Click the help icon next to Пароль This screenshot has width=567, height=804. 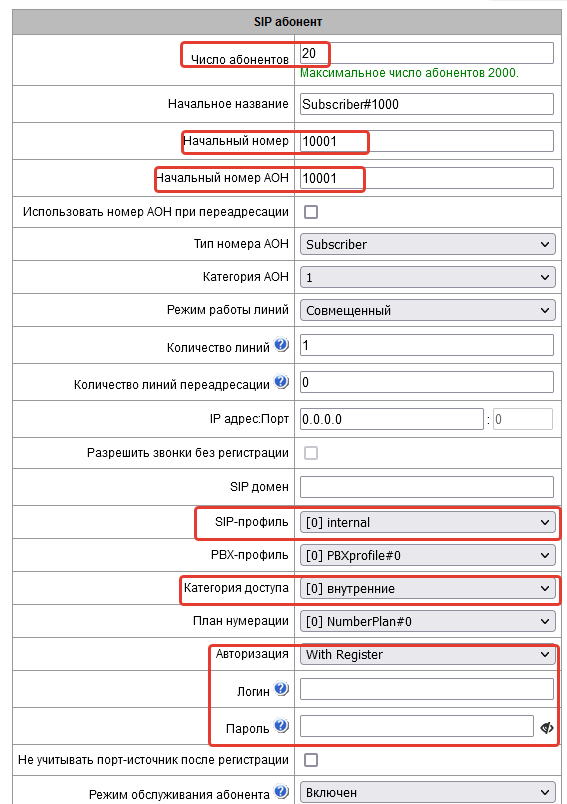281,726
